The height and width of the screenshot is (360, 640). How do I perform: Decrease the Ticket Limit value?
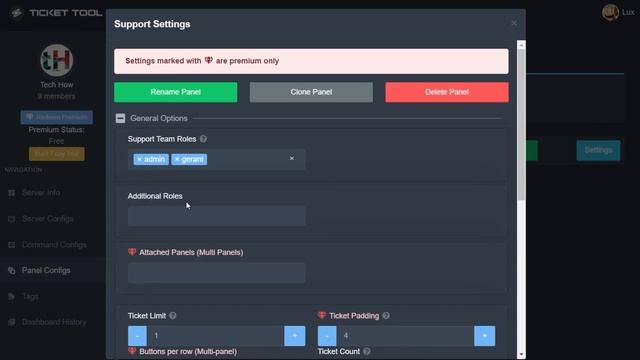pos(137,336)
